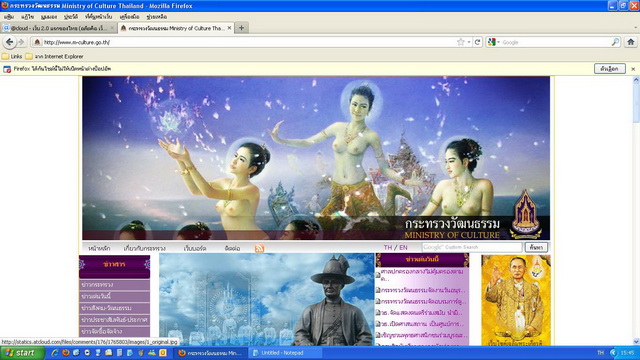The image size is (640, 360).
Task: Open a new tab with the plus button
Action: [x=241, y=28]
